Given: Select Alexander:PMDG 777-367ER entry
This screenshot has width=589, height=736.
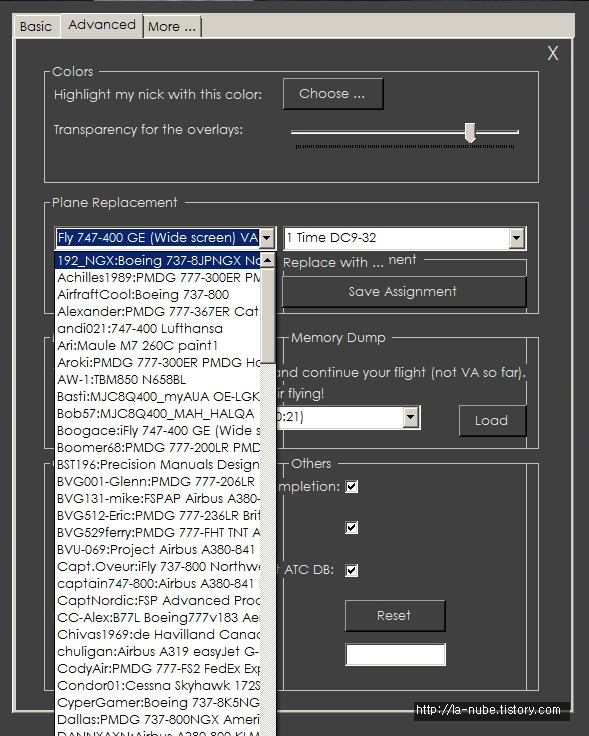Looking at the screenshot, I should point(158,311).
